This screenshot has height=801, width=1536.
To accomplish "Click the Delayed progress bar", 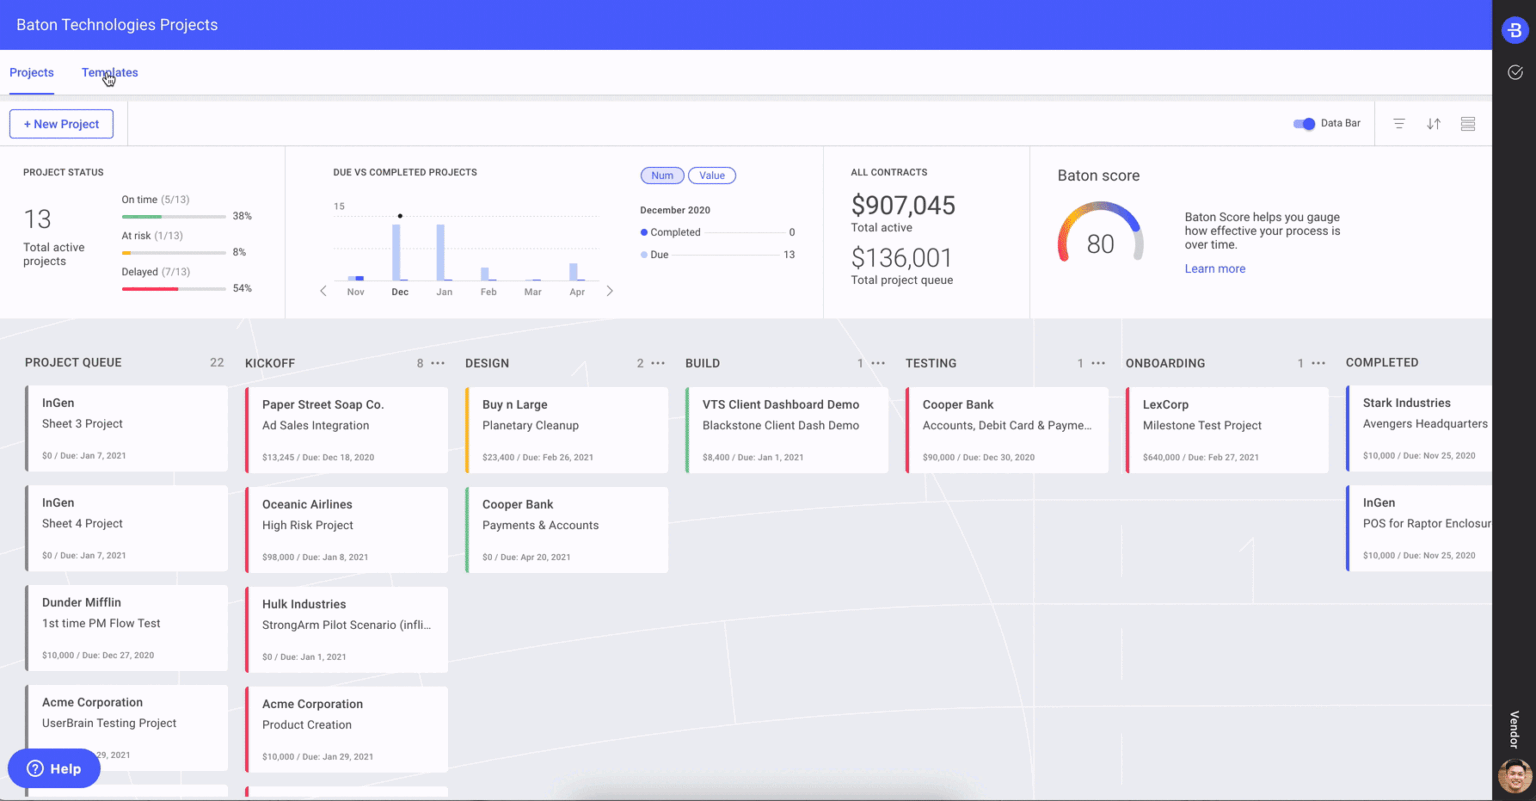I will 173,289.
